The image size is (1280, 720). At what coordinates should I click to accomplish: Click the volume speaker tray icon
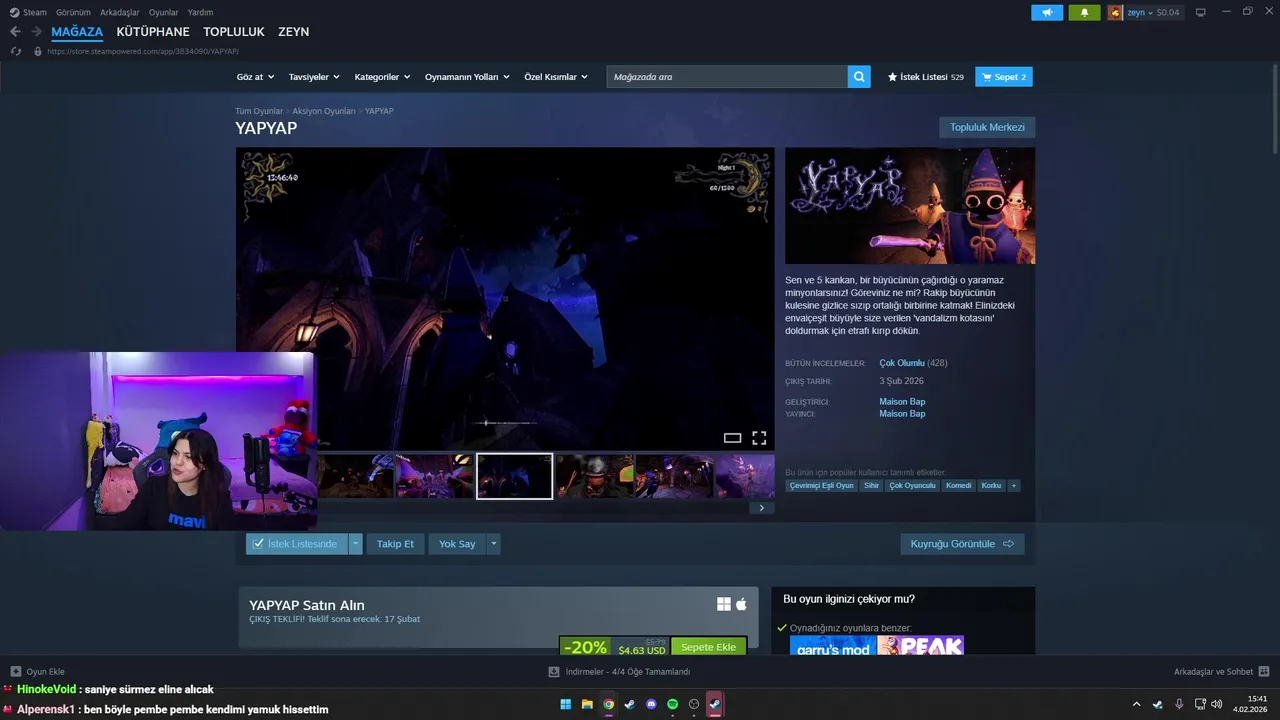(x=1216, y=704)
